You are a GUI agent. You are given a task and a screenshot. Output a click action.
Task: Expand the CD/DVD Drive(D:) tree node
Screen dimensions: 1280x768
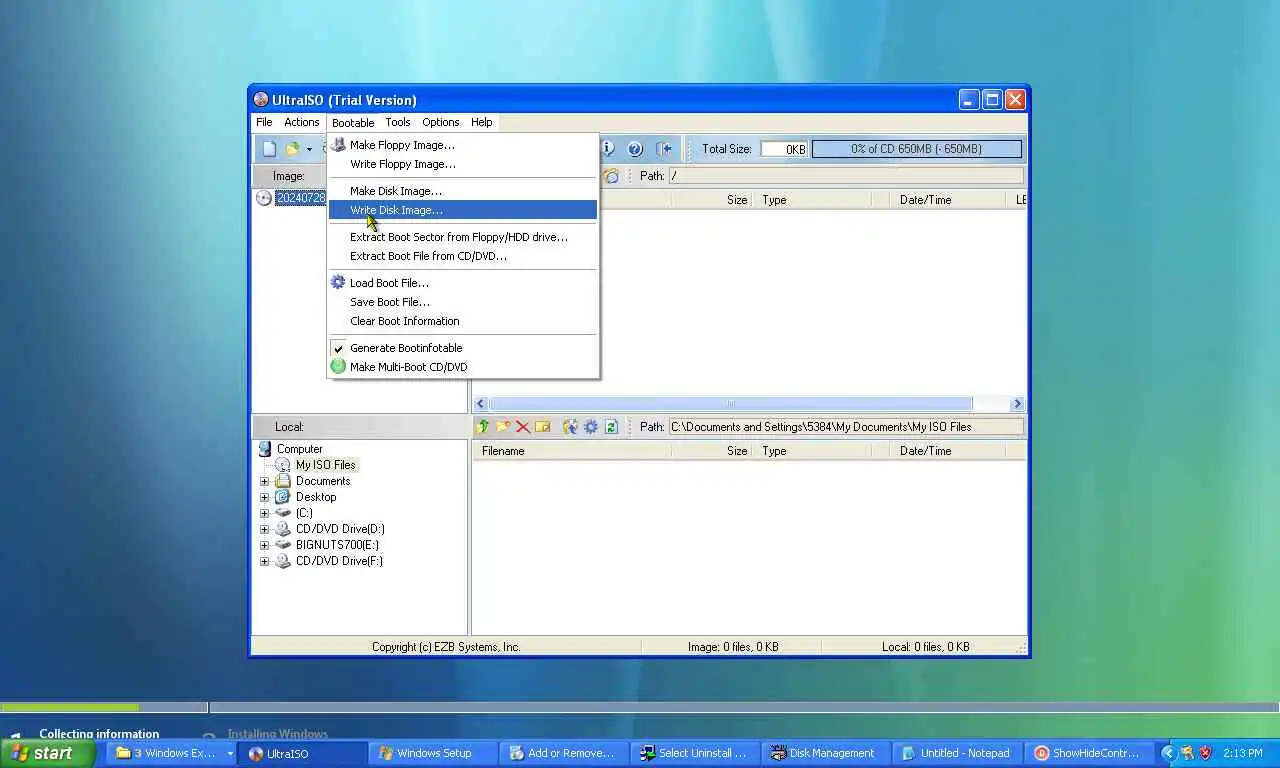(265, 529)
